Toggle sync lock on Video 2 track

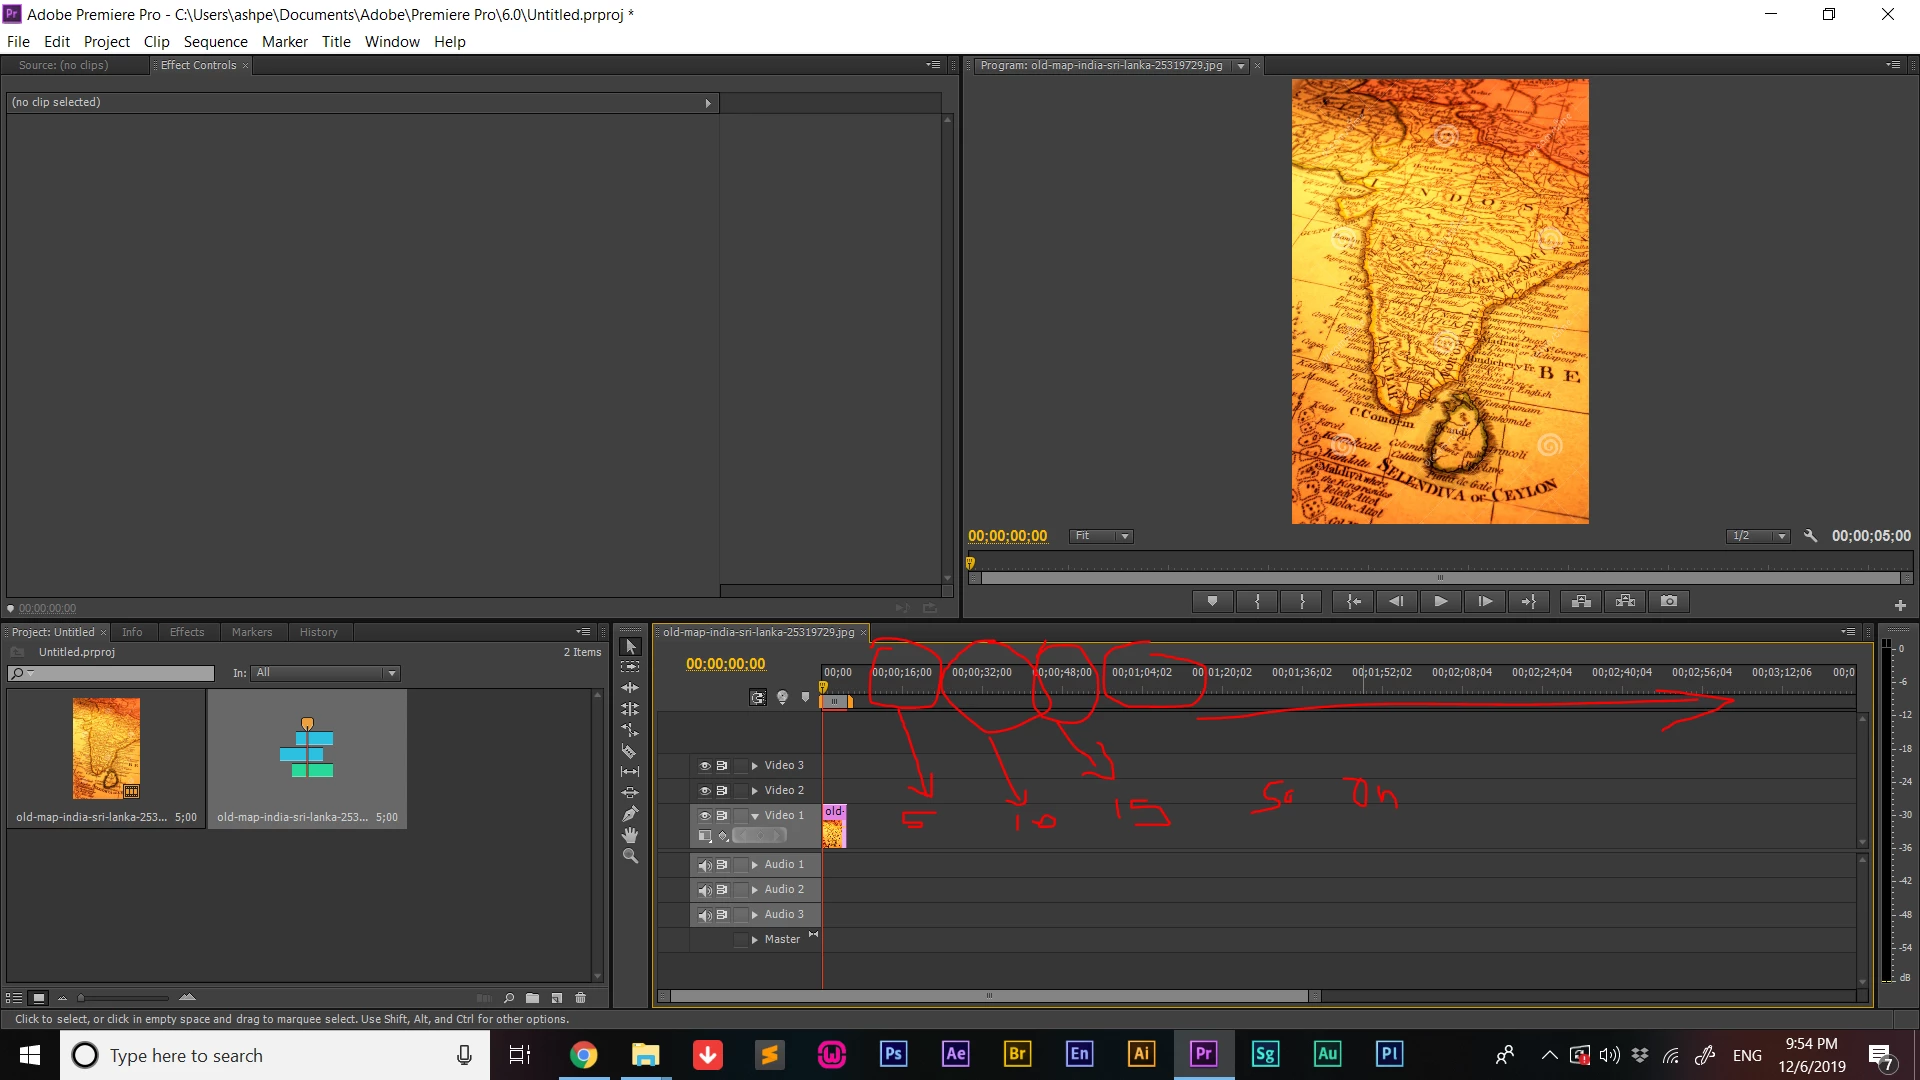coord(722,791)
